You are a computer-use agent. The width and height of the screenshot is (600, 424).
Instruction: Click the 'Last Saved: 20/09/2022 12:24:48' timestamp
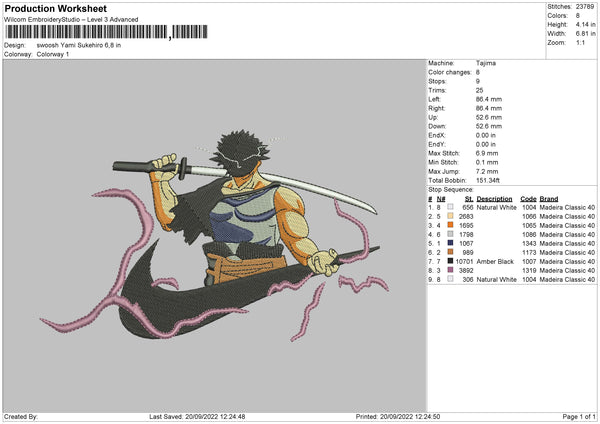(x=197, y=417)
